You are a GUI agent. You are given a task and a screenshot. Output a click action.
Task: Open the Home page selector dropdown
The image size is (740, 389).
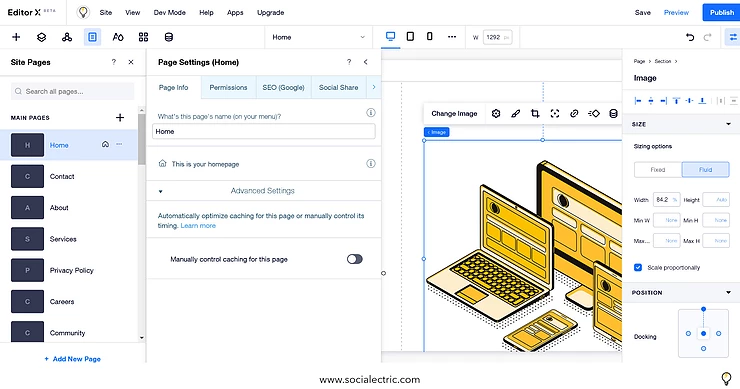coord(320,37)
